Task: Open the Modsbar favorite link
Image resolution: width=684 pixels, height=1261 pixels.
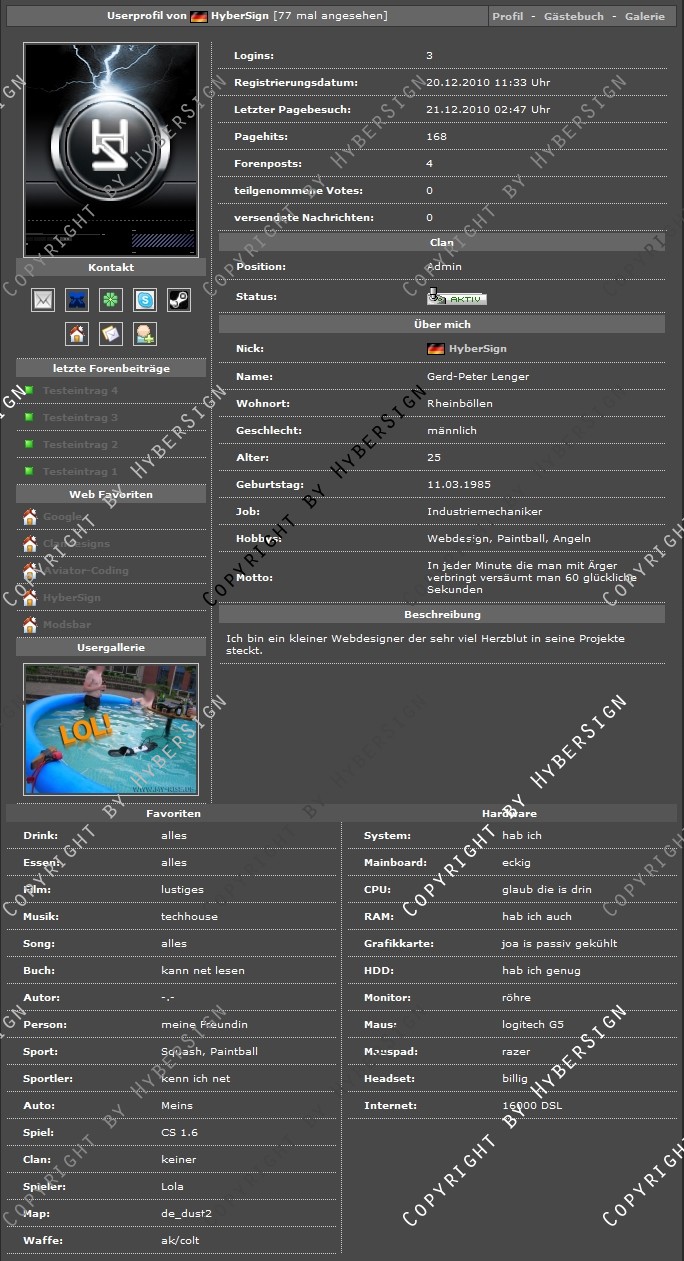Action: point(67,625)
